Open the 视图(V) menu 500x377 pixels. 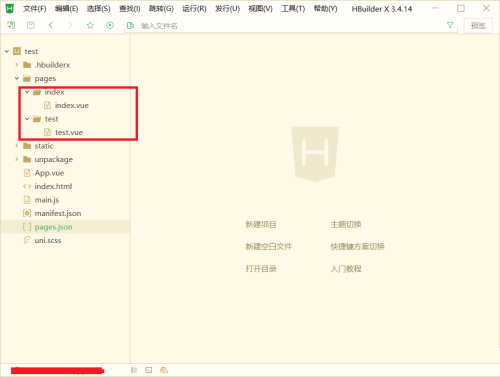click(260, 9)
